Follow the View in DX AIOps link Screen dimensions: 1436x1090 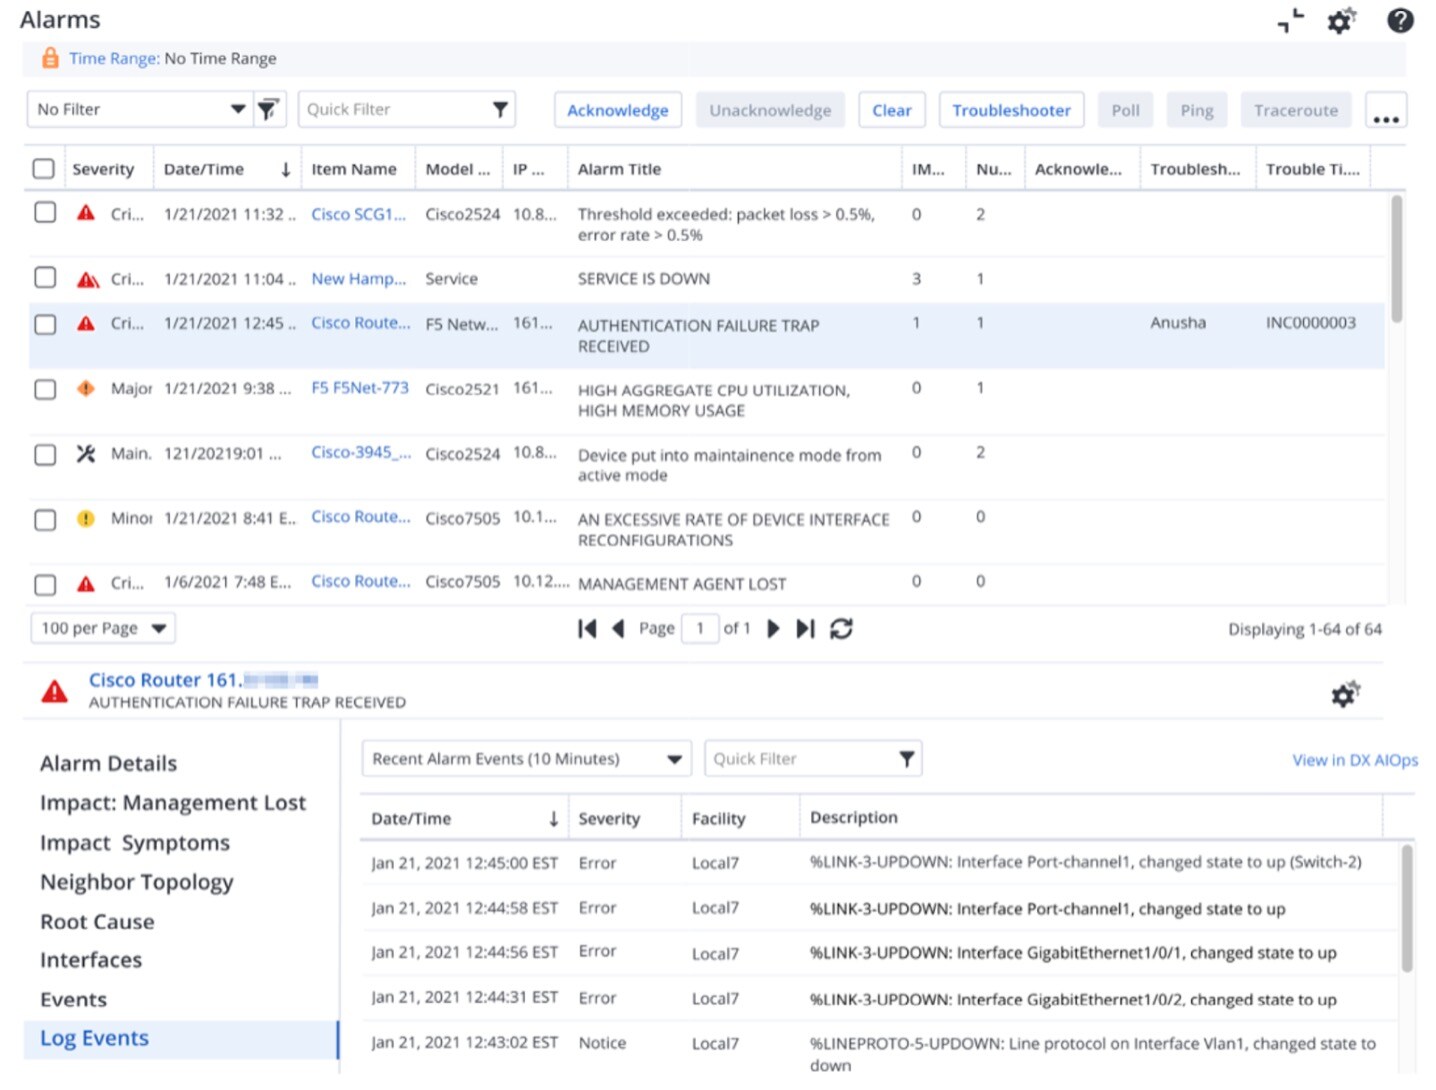click(1354, 760)
